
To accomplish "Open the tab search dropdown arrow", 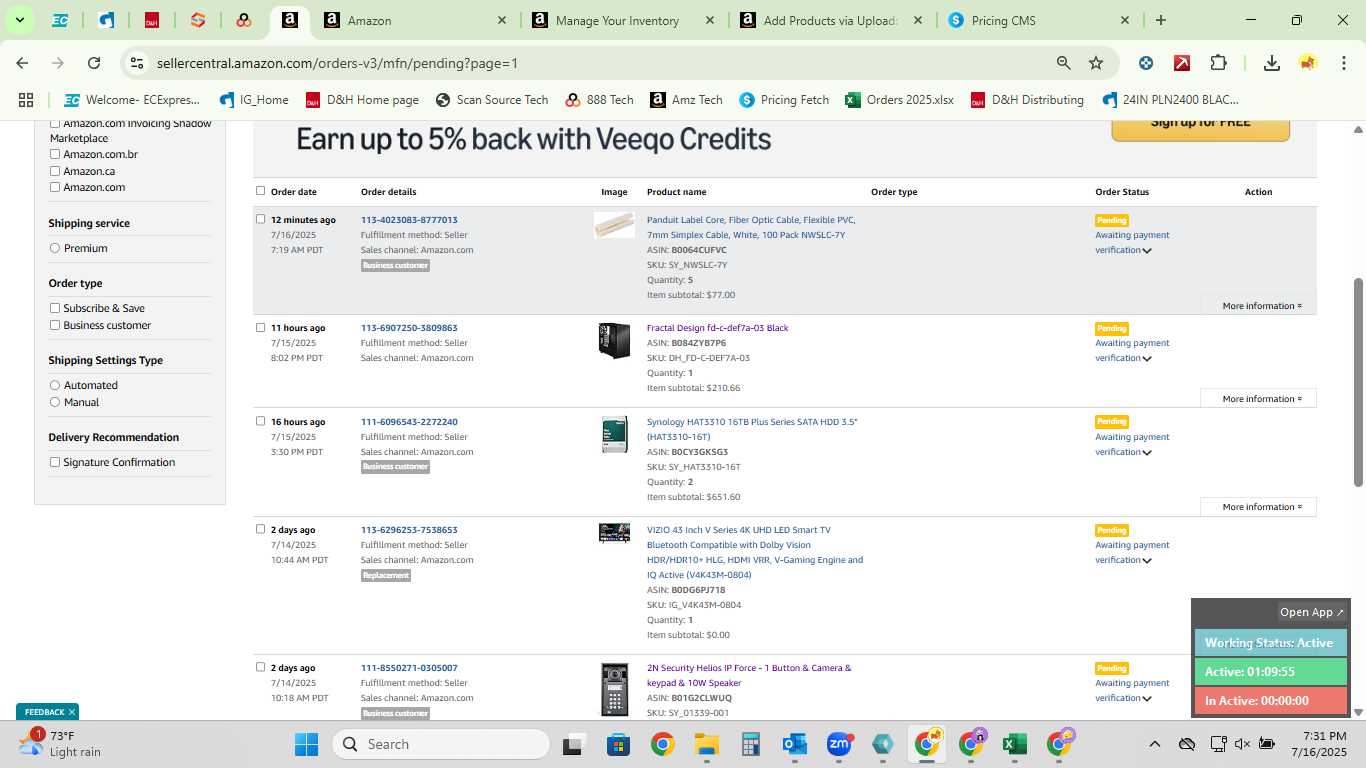I will (x=19, y=20).
